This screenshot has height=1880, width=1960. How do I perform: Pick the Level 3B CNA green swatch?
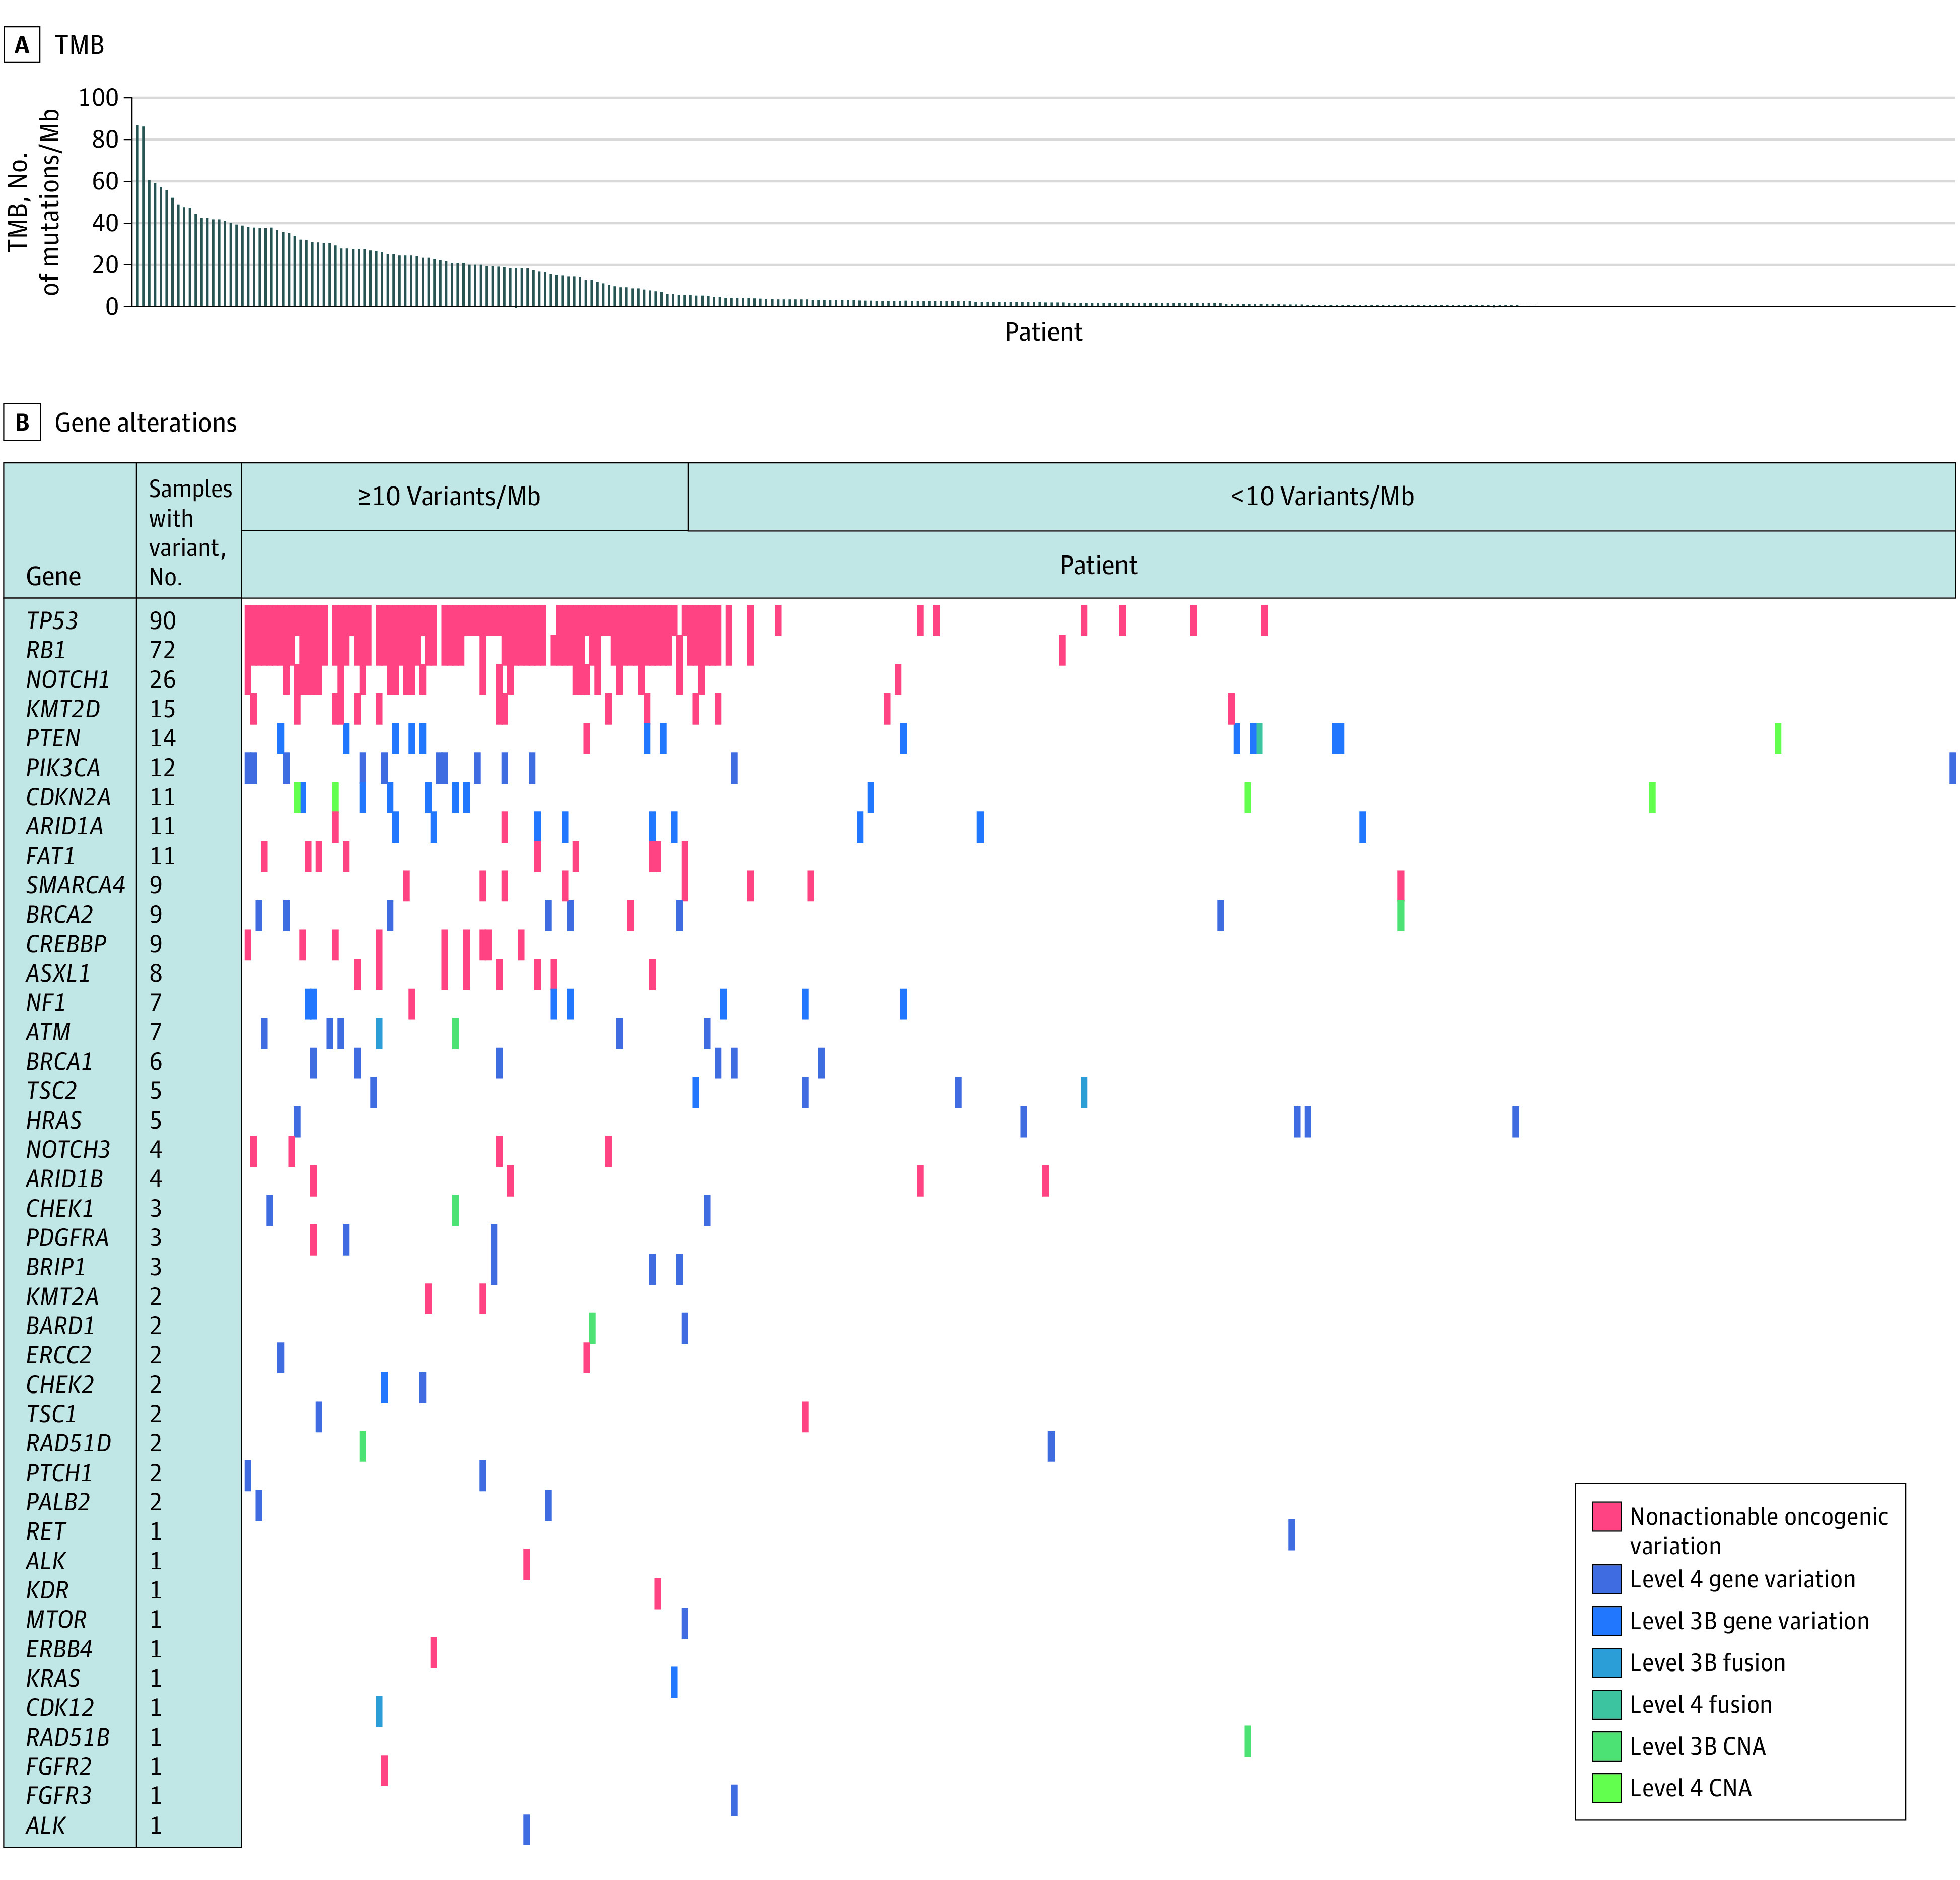pos(1606,1746)
